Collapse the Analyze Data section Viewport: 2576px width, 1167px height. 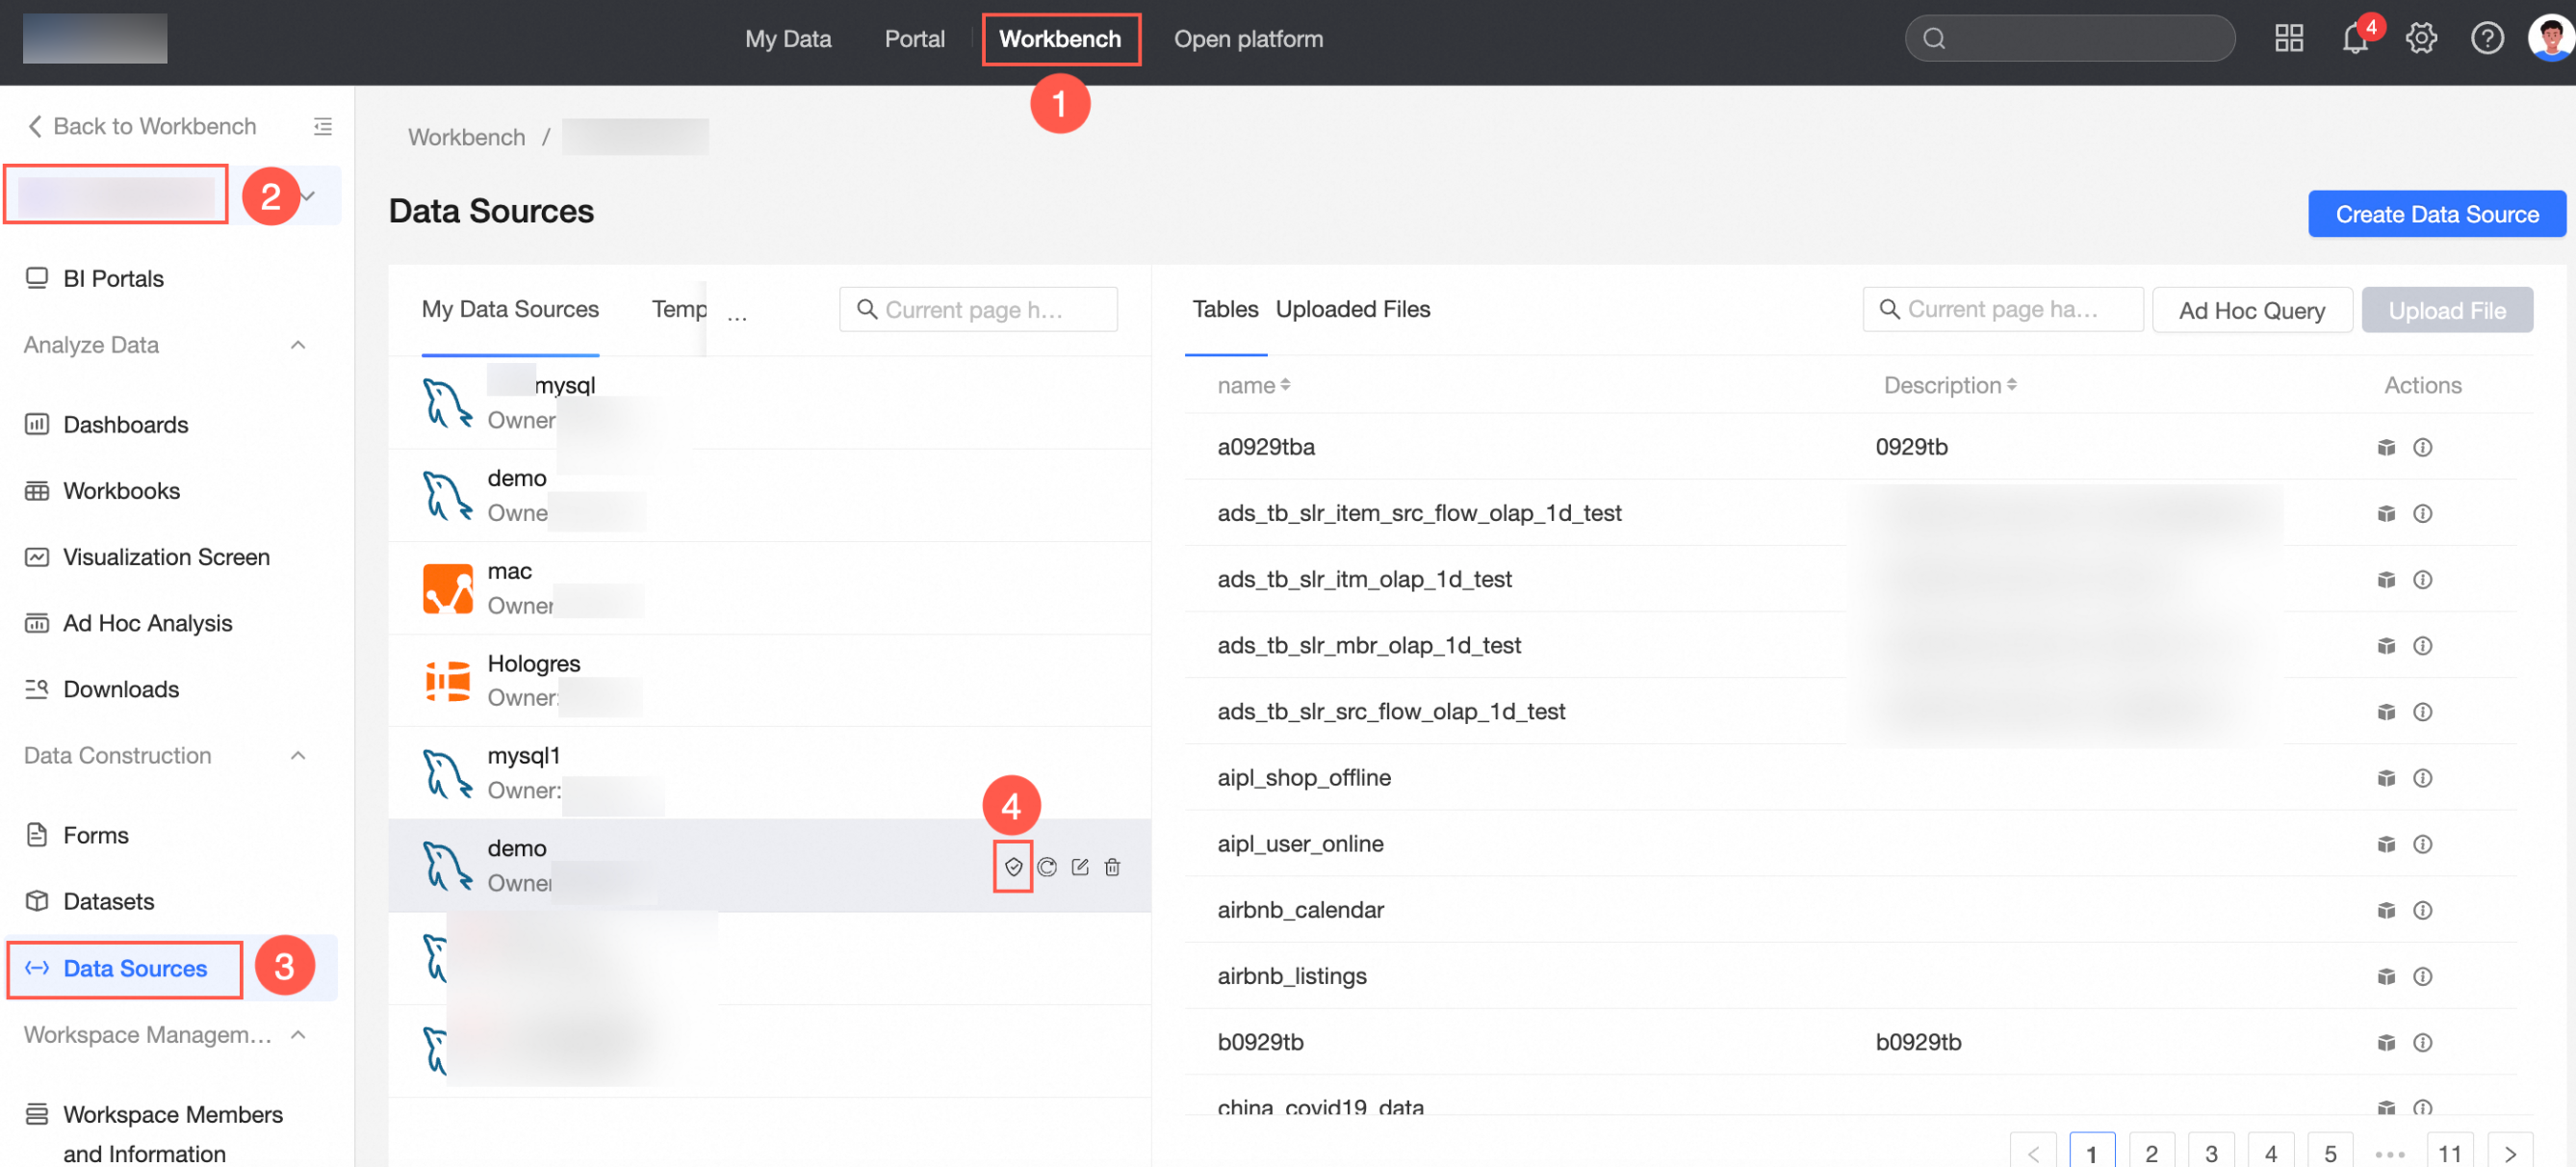coord(298,345)
